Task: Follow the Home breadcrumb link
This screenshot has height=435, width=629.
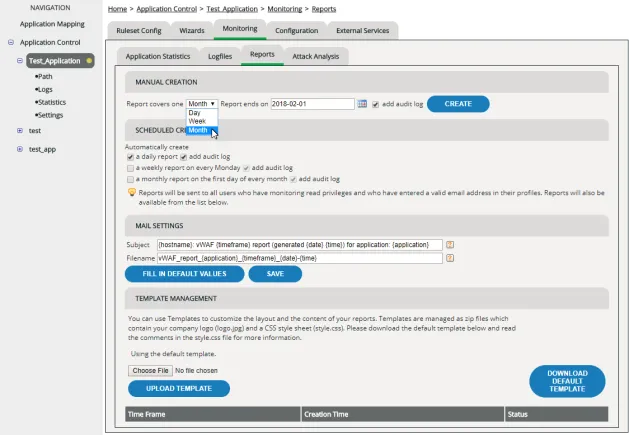Action: click(x=117, y=9)
